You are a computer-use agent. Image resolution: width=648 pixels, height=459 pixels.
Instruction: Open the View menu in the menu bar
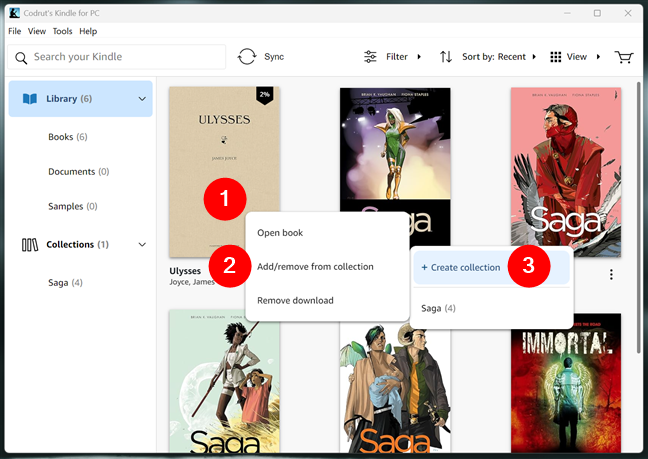coord(37,31)
